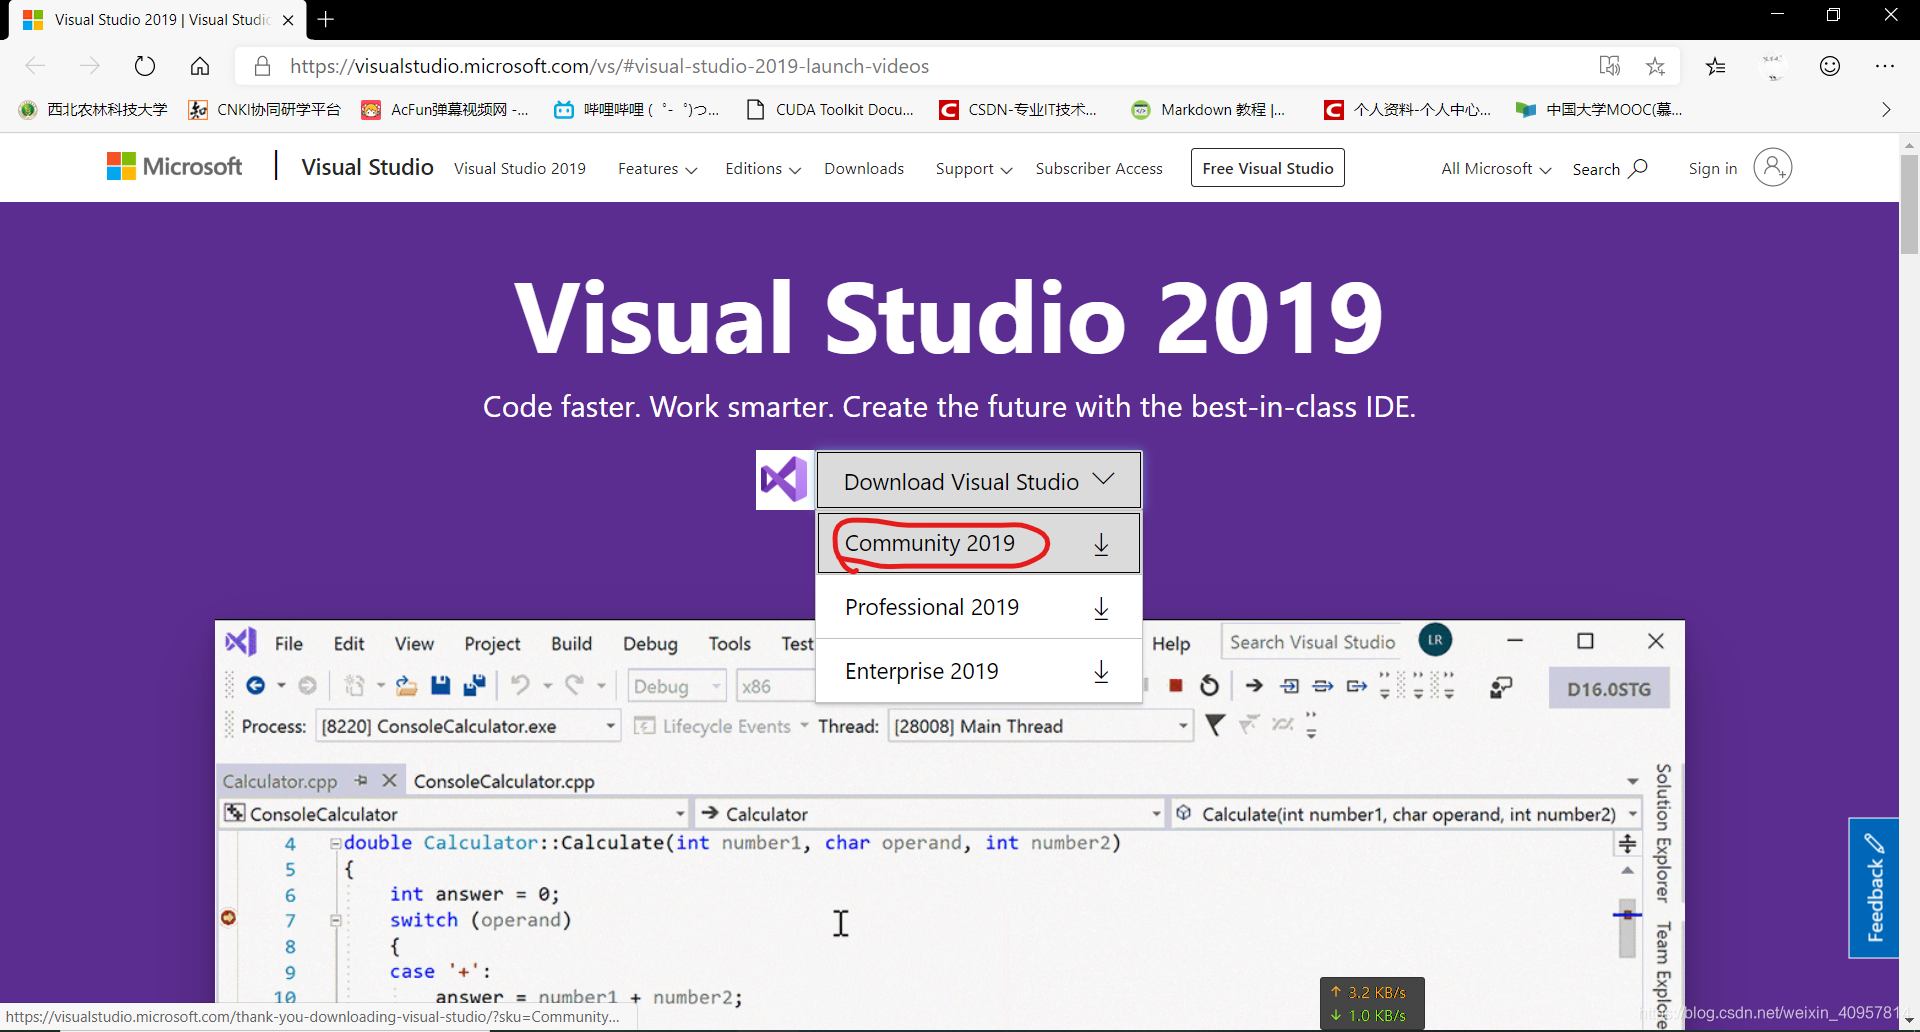This screenshot has height=1032, width=1920.
Task: Click Professional 2019 download arrow
Action: (x=1101, y=608)
